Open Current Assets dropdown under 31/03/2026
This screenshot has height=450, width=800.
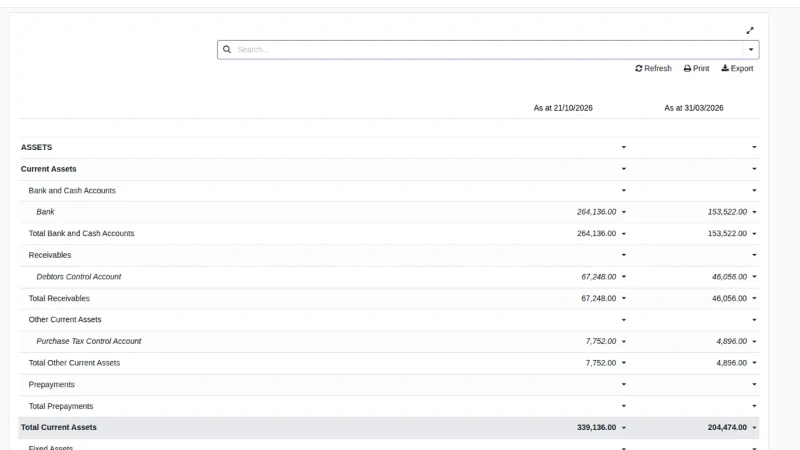coord(754,169)
